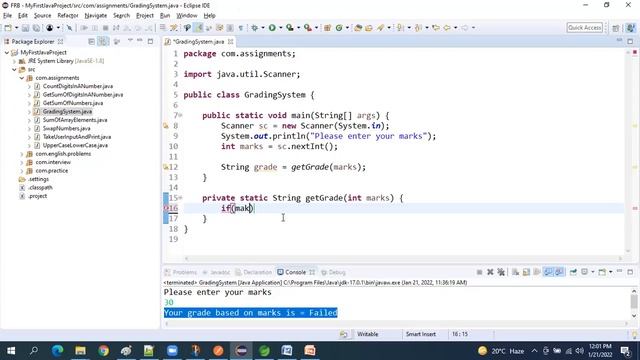Toggle Show Console on standard output change
Screen dimensions: 640x360
tap(548, 272)
